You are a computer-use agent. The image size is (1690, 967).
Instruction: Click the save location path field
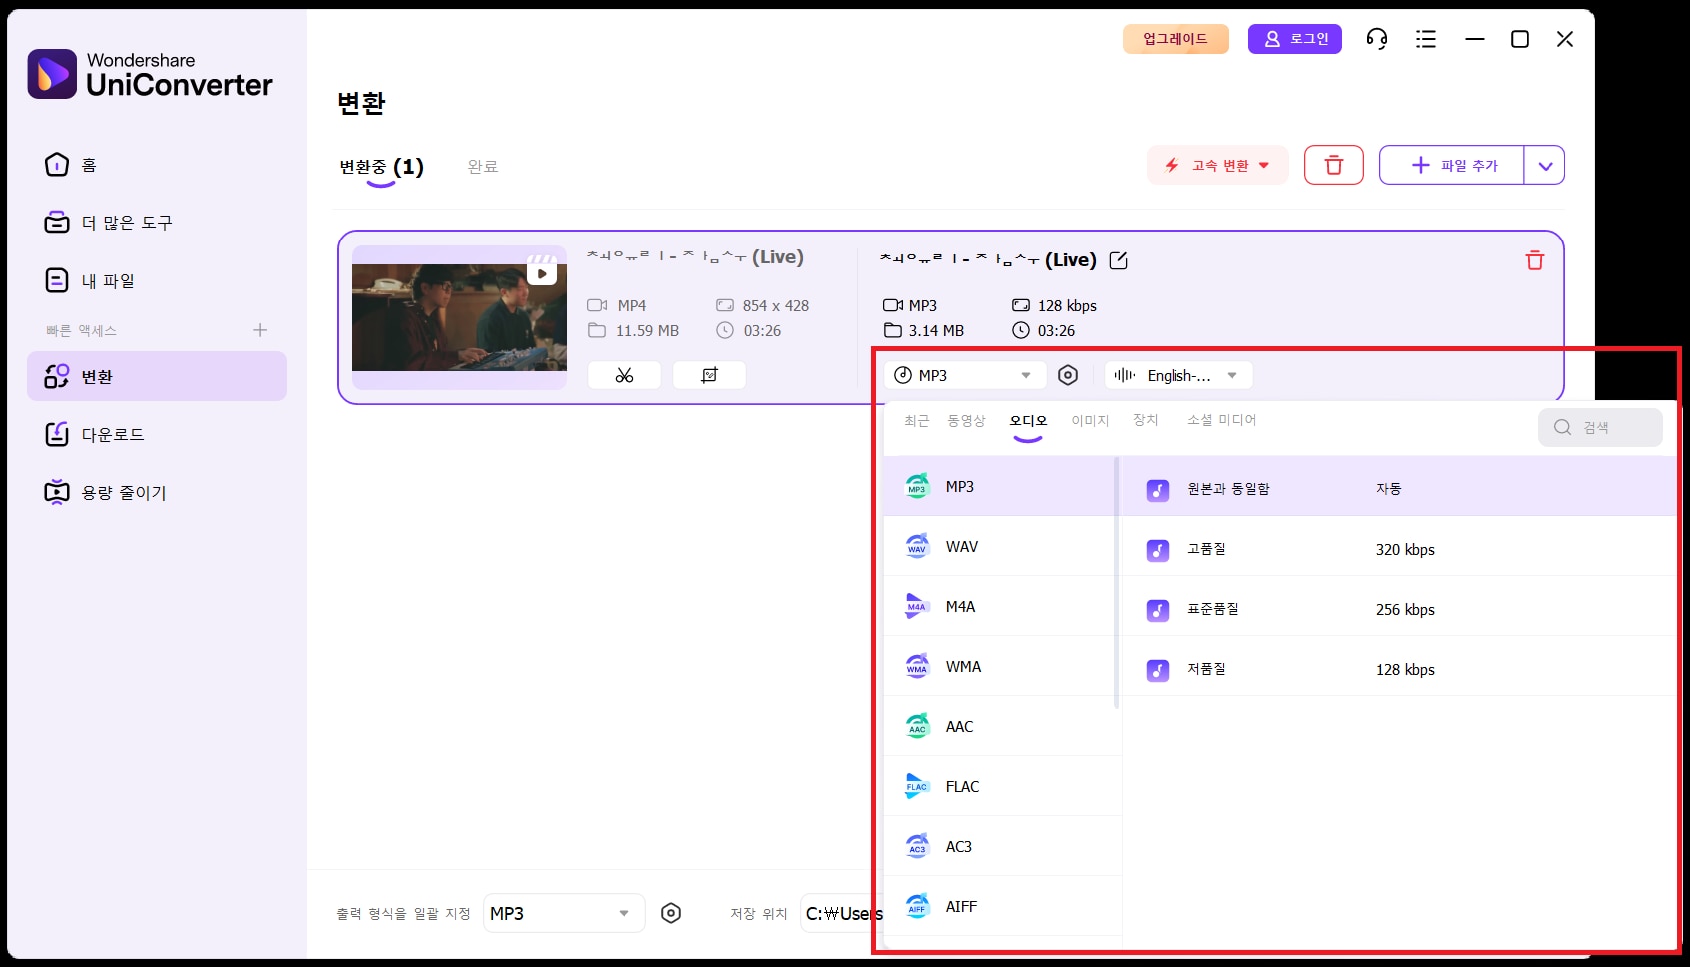click(840, 913)
